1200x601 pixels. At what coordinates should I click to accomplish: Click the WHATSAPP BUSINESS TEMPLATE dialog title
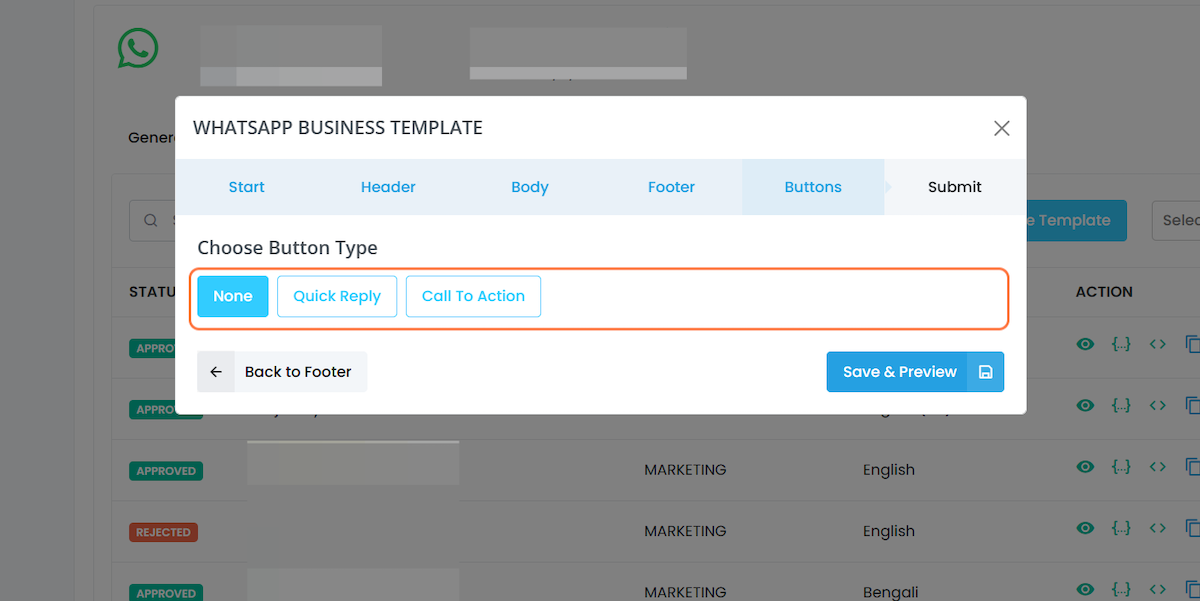(x=338, y=128)
